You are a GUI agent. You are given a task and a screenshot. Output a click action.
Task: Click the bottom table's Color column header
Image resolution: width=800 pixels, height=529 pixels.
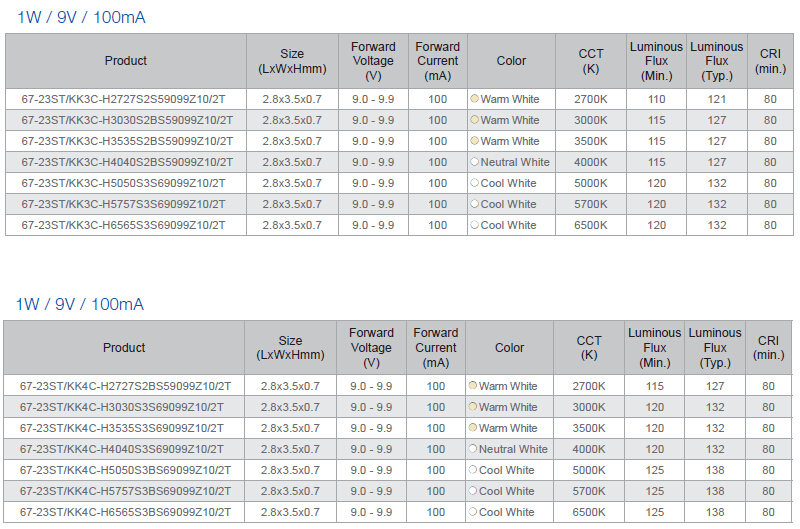509,348
